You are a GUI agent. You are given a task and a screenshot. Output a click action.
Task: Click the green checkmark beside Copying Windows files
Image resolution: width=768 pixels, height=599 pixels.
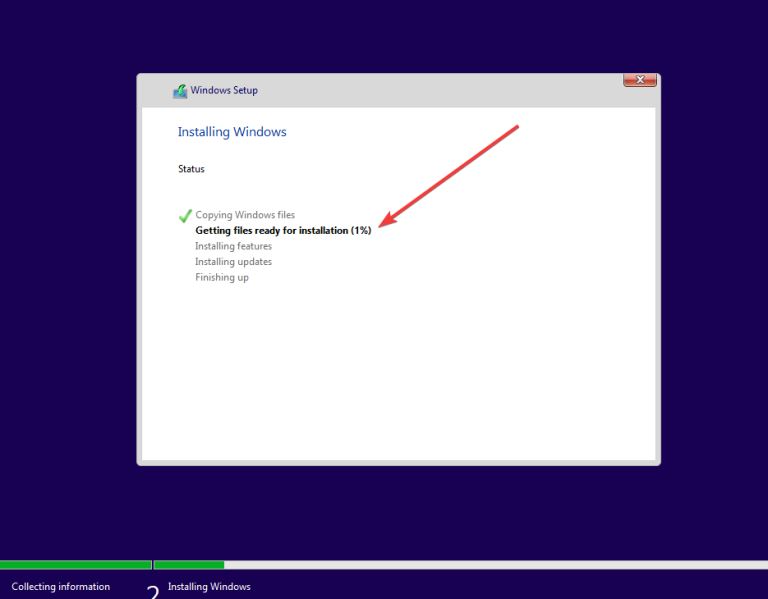[x=185, y=216]
